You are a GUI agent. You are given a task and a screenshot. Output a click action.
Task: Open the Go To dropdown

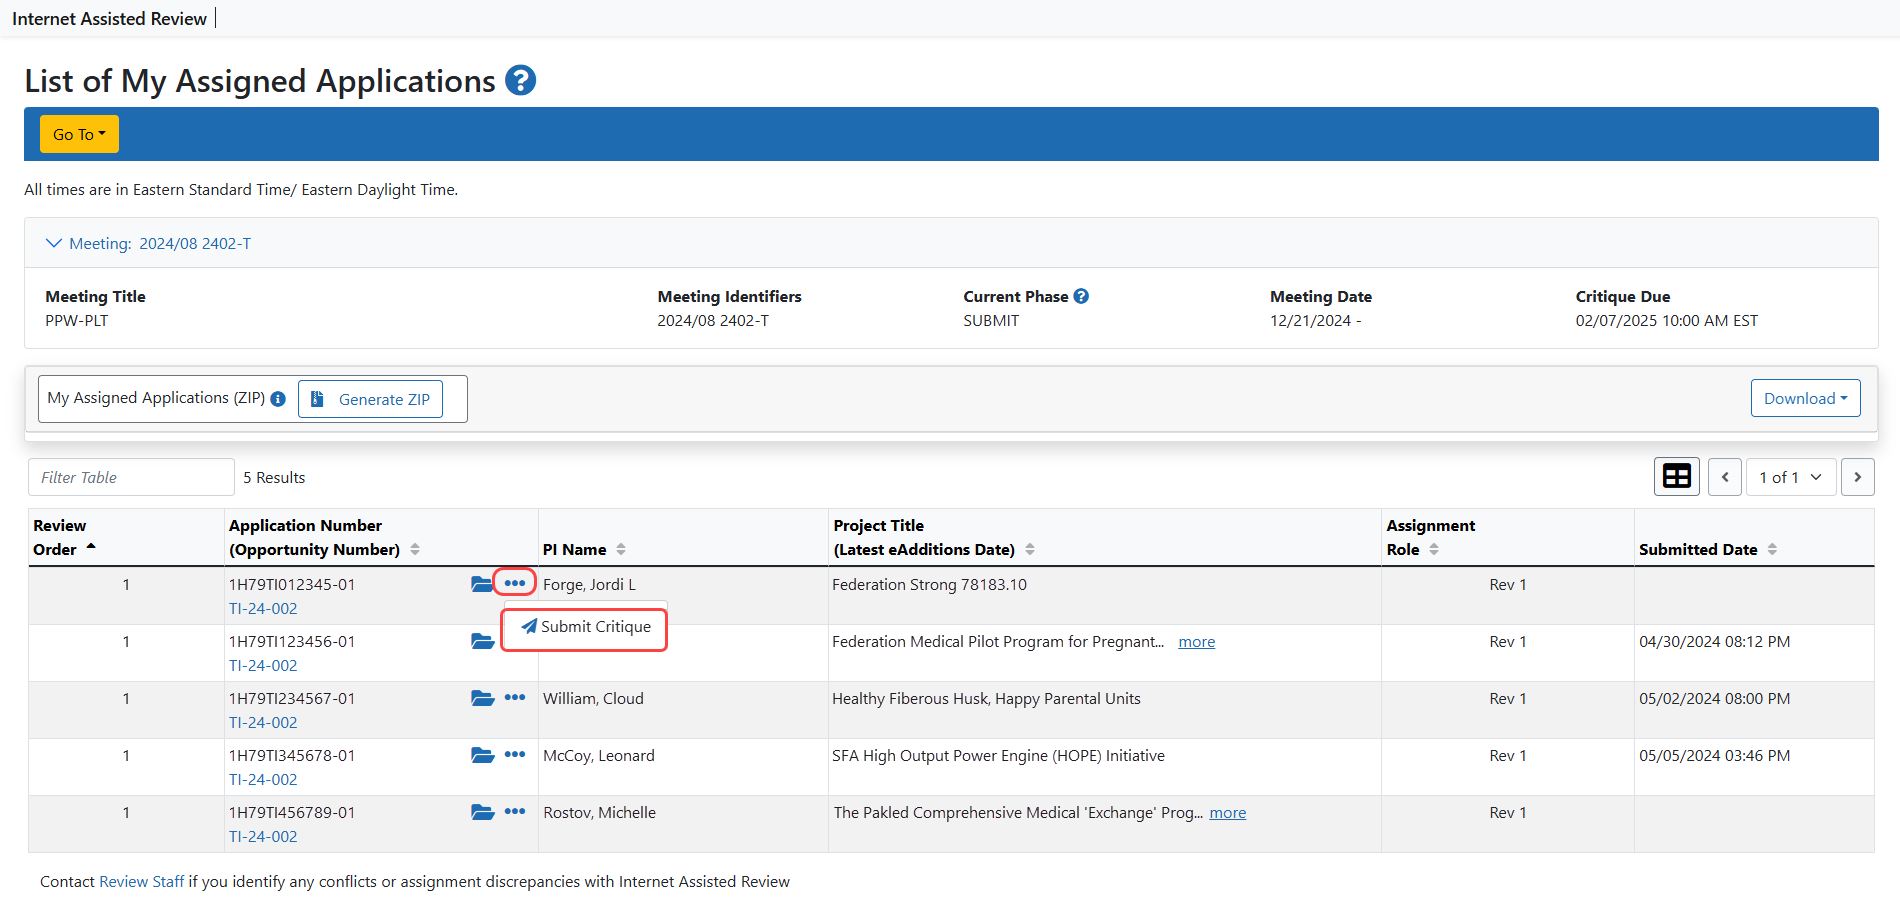(79, 134)
